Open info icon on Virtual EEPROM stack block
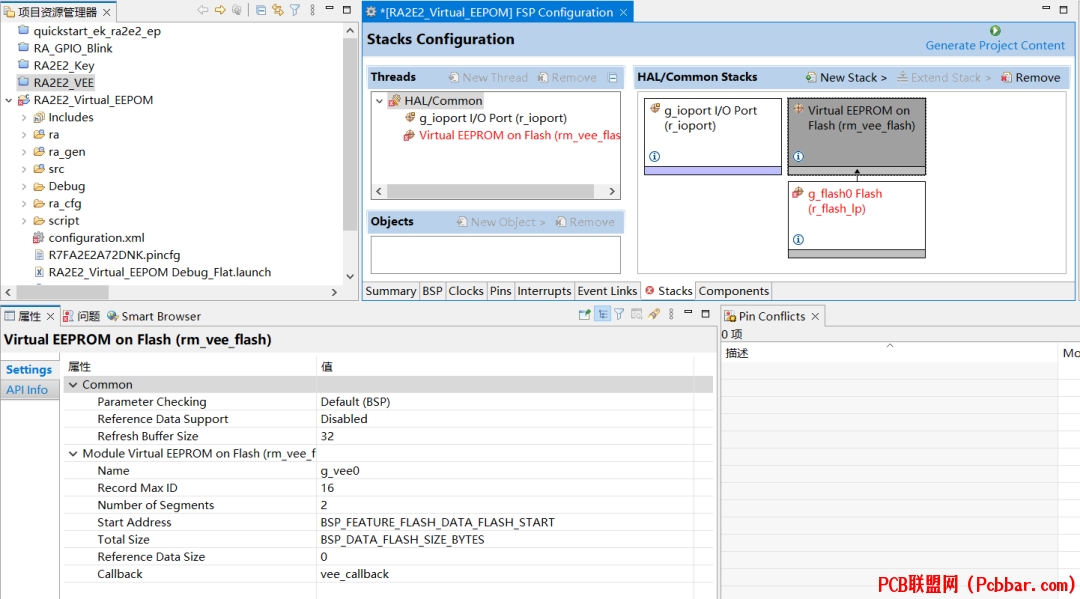Viewport: 1080px width, 599px height. coord(798,156)
